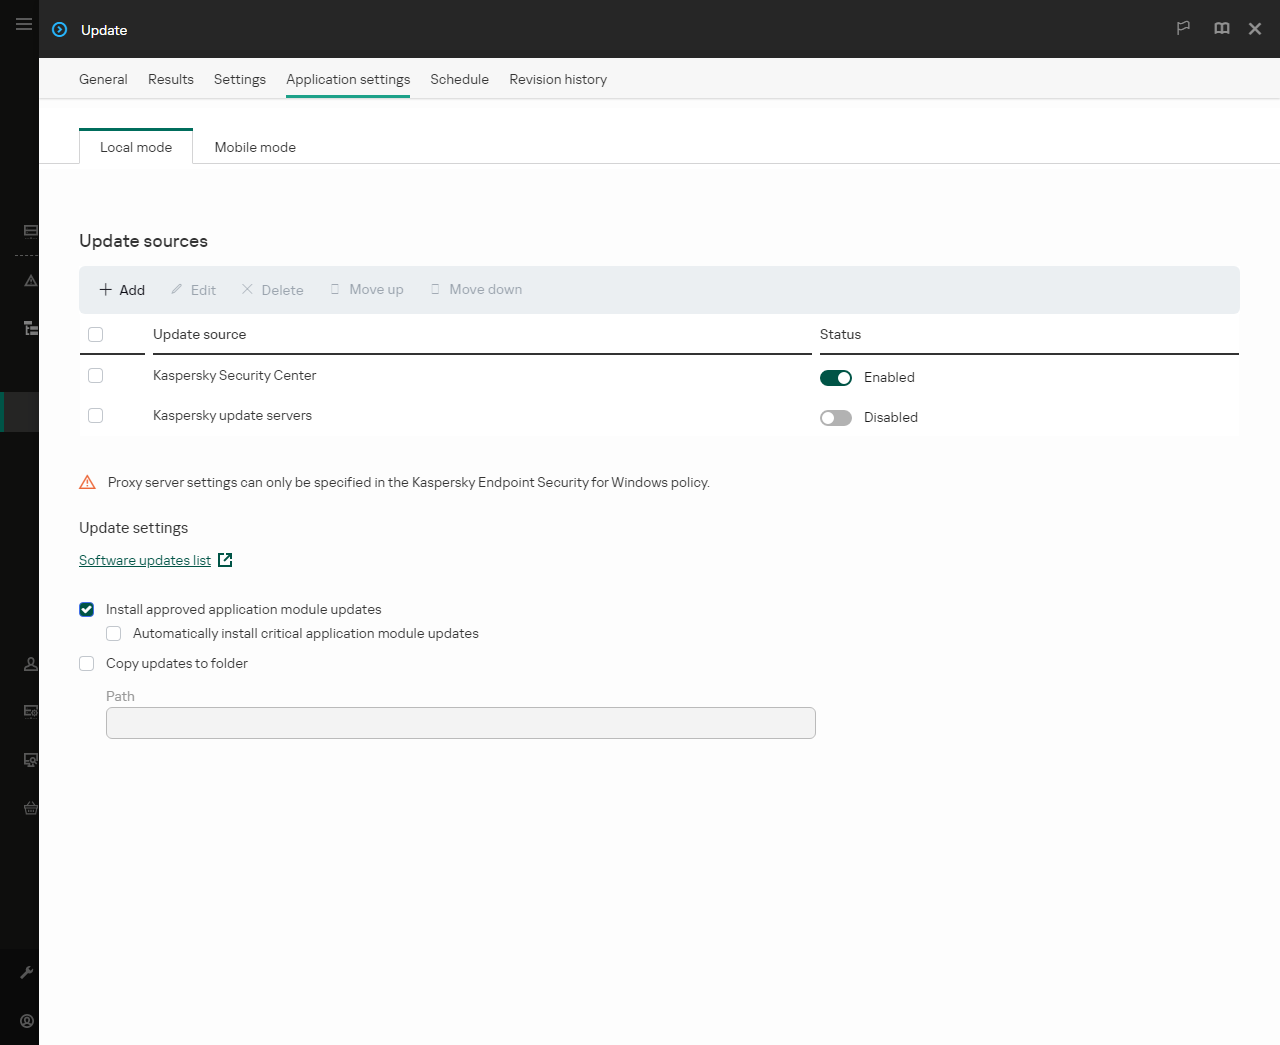The image size is (1280, 1045).
Task: Enable Copy updates to folder
Action: pos(86,663)
